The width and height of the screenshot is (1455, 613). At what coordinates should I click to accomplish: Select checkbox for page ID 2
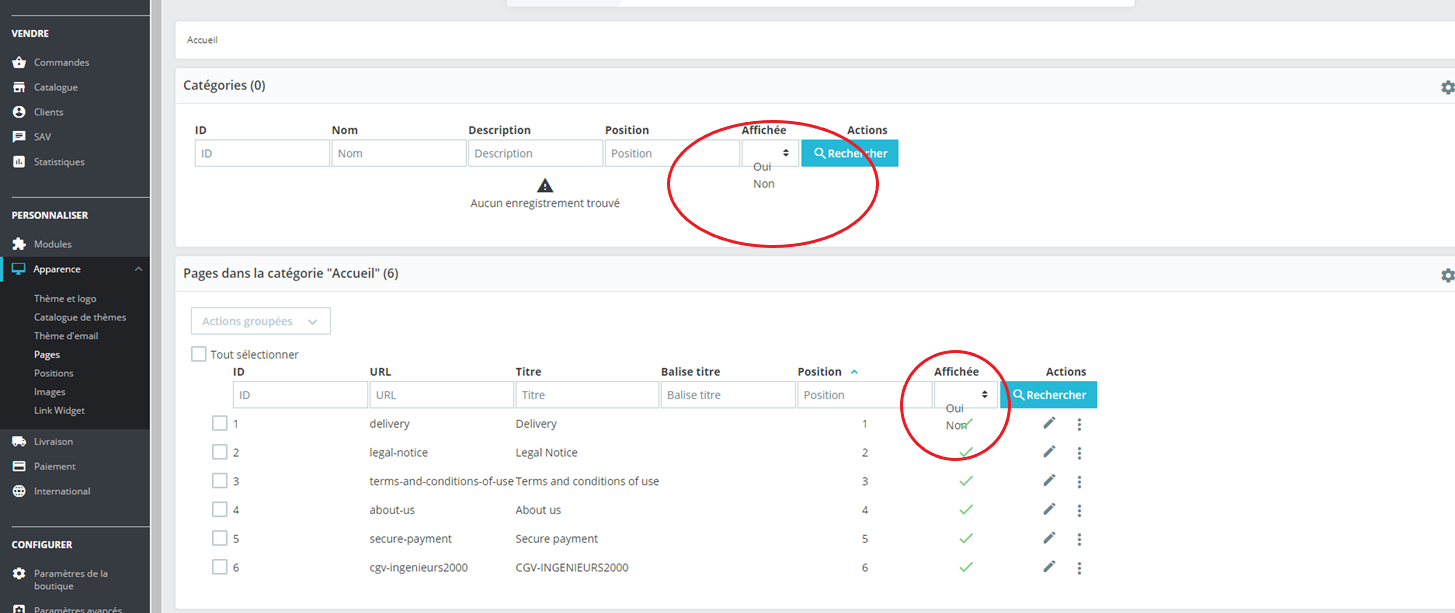[x=220, y=452]
